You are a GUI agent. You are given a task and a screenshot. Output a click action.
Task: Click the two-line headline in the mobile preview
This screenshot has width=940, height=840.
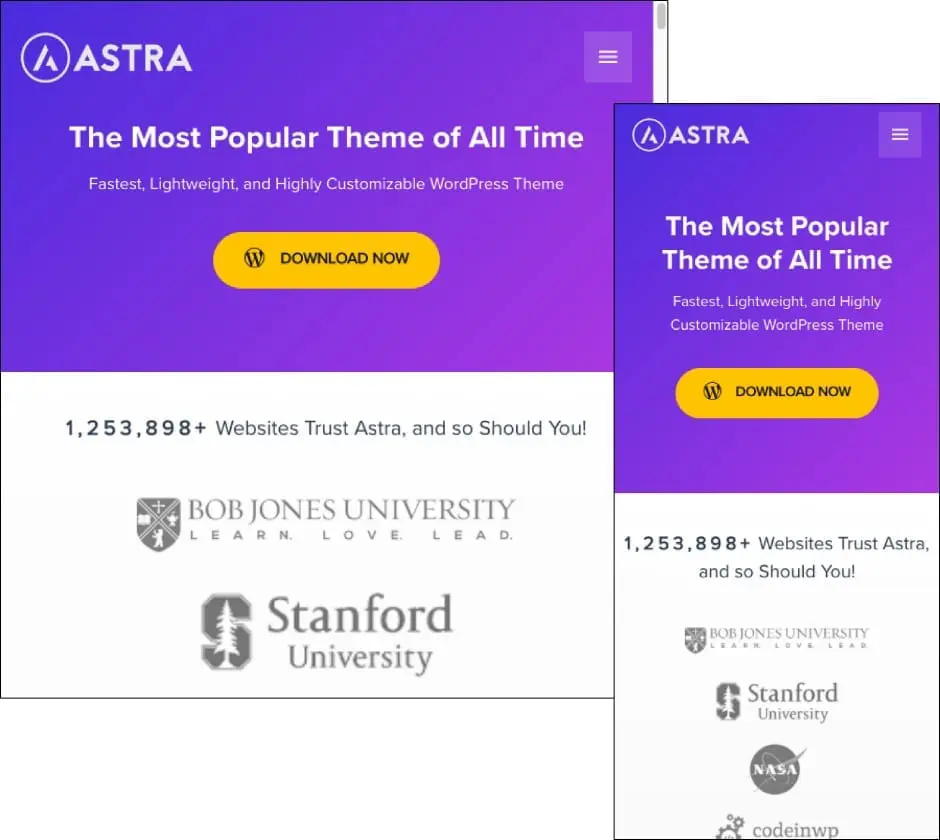point(776,243)
